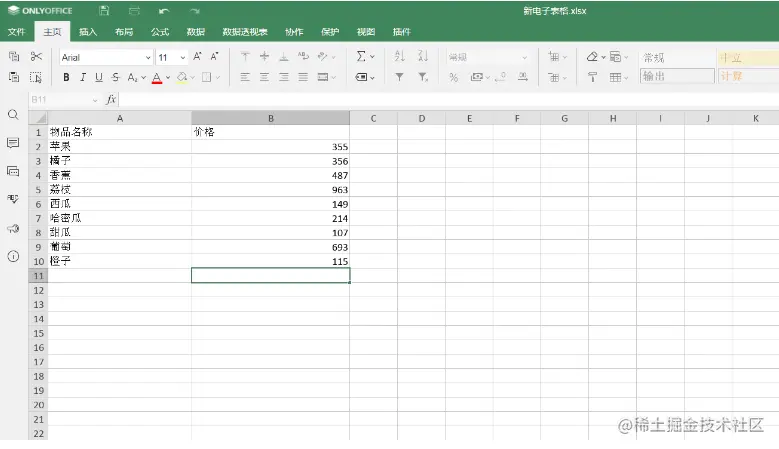Click the undo arrow in title bar
779x449 pixels.
164,10
